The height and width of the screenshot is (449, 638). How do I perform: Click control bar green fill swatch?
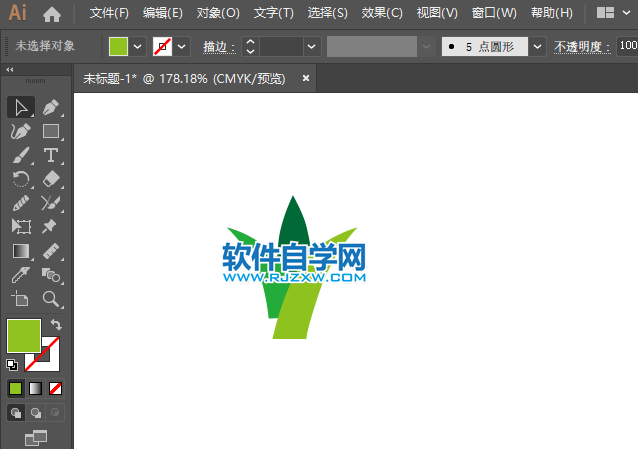point(118,46)
